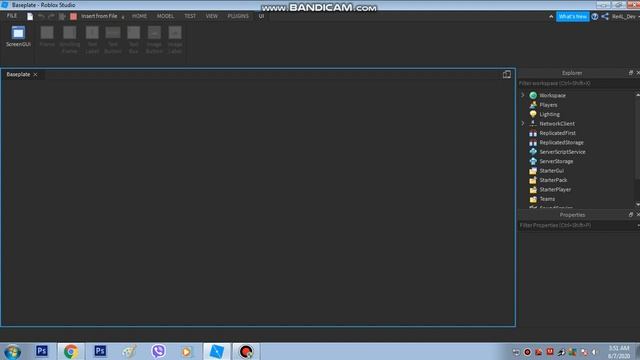Viewport: 640px width, 360px height.
Task: Click the Image Button ribbon button
Action: click(154, 40)
